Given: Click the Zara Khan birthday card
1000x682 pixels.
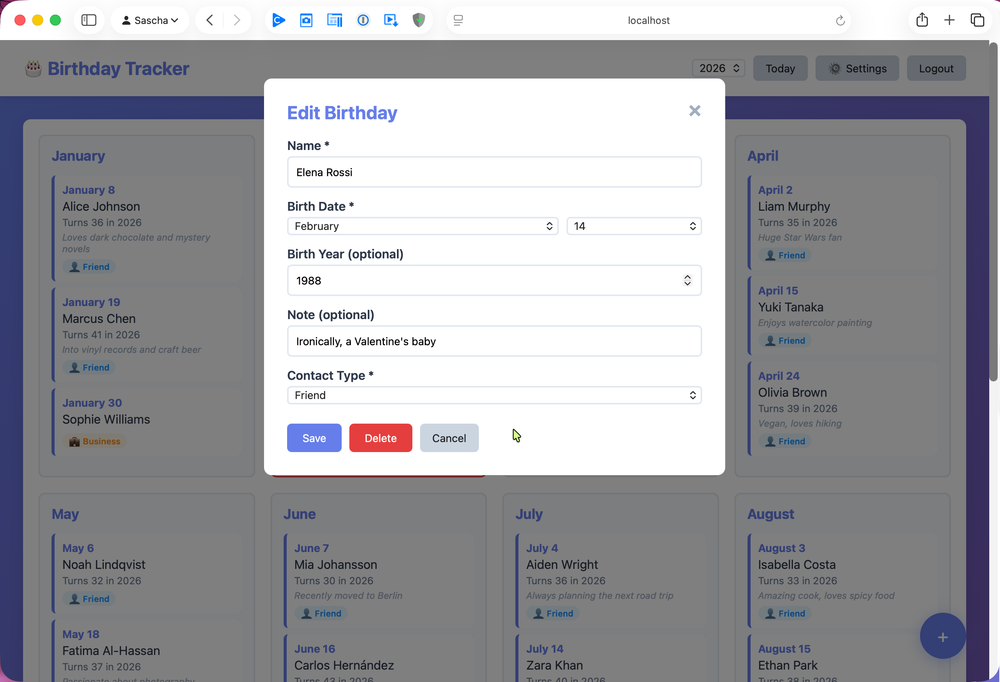Looking at the screenshot, I should coord(612,658).
